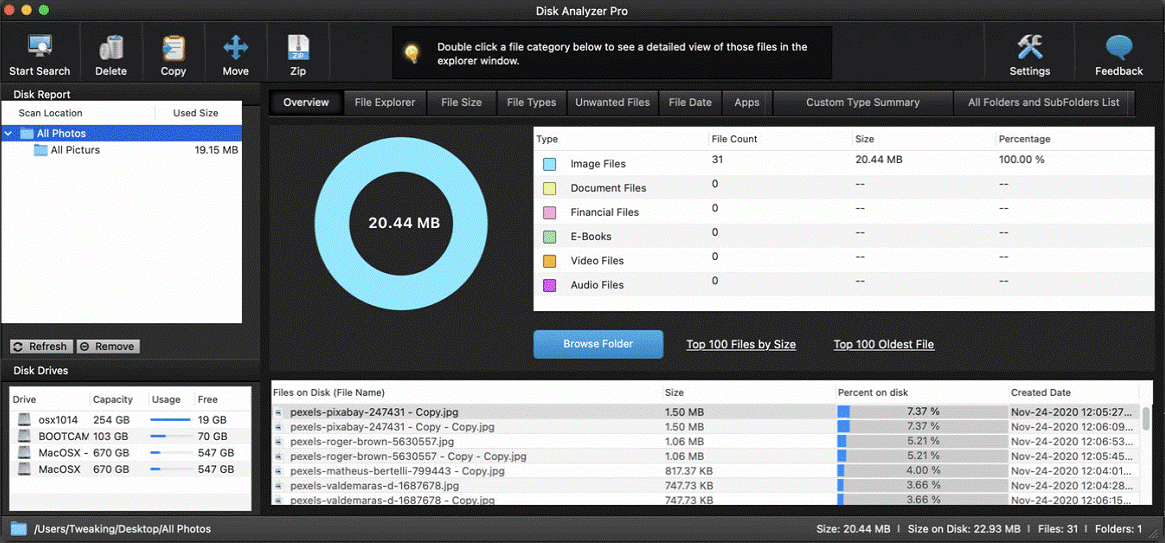Open the File Explorer tab
This screenshot has width=1165, height=543.
point(384,103)
